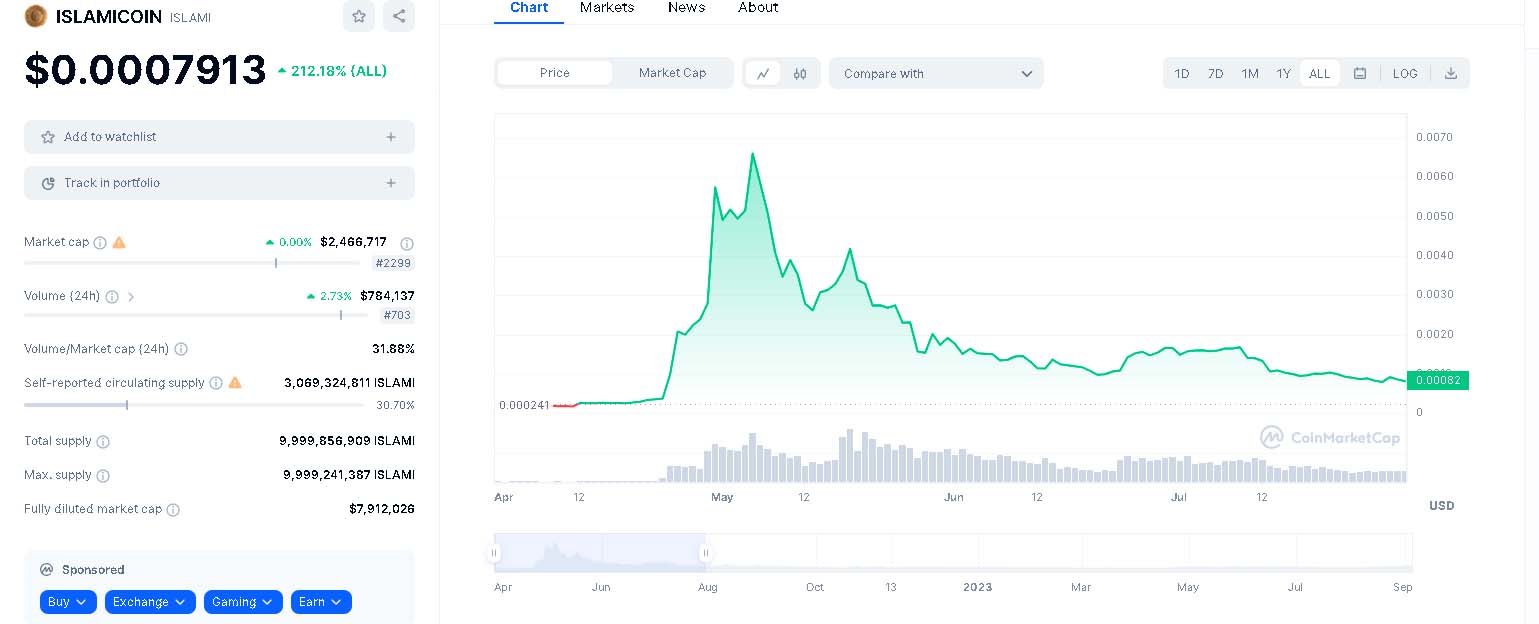Click the #703 volume rank badge
This screenshot has height=624, width=1539.
point(397,315)
